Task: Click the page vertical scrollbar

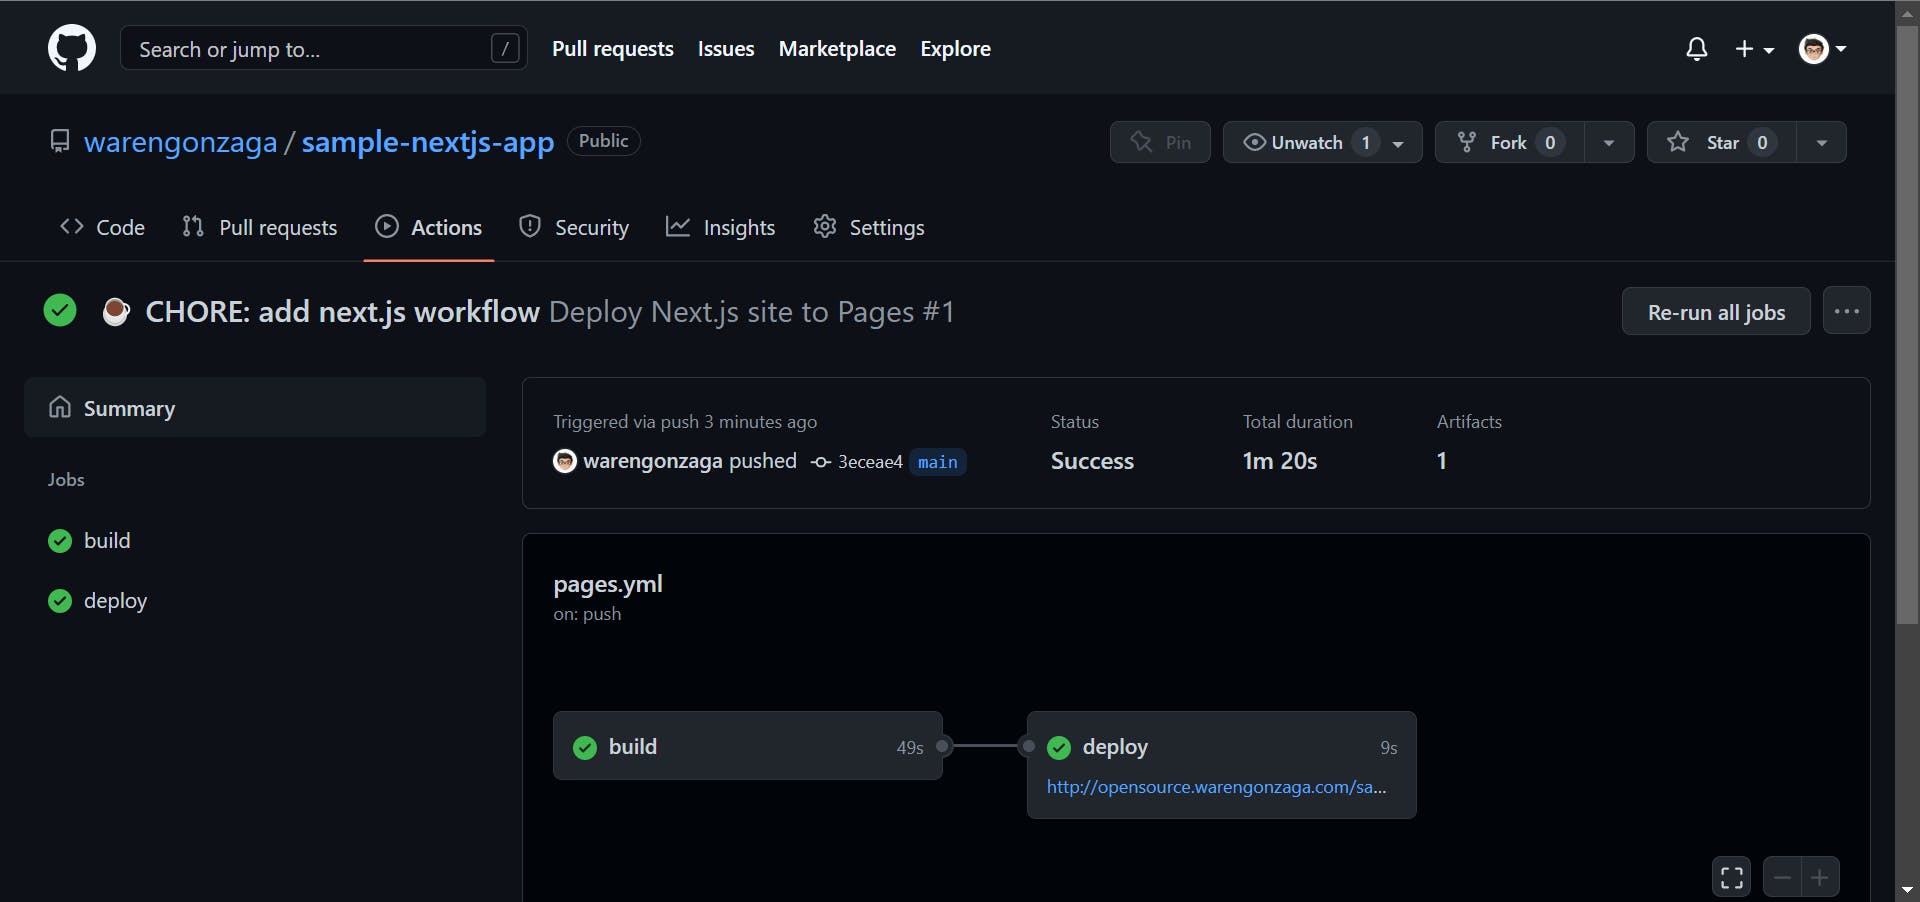Action: pos(1907,323)
